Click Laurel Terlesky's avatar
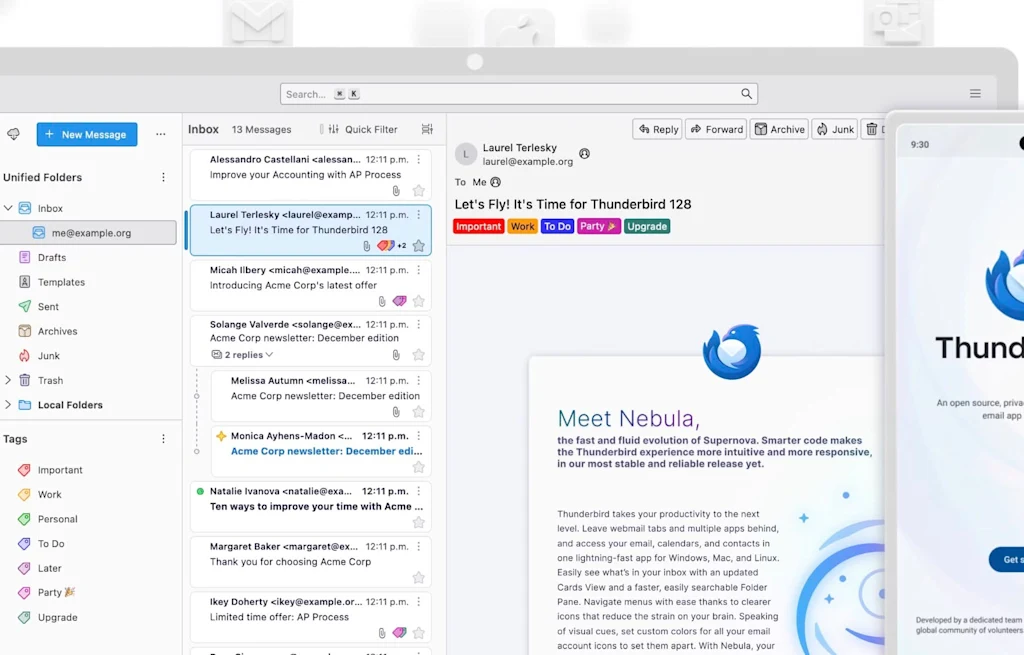Screen dimensions: 1024x655 tap(466, 154)
